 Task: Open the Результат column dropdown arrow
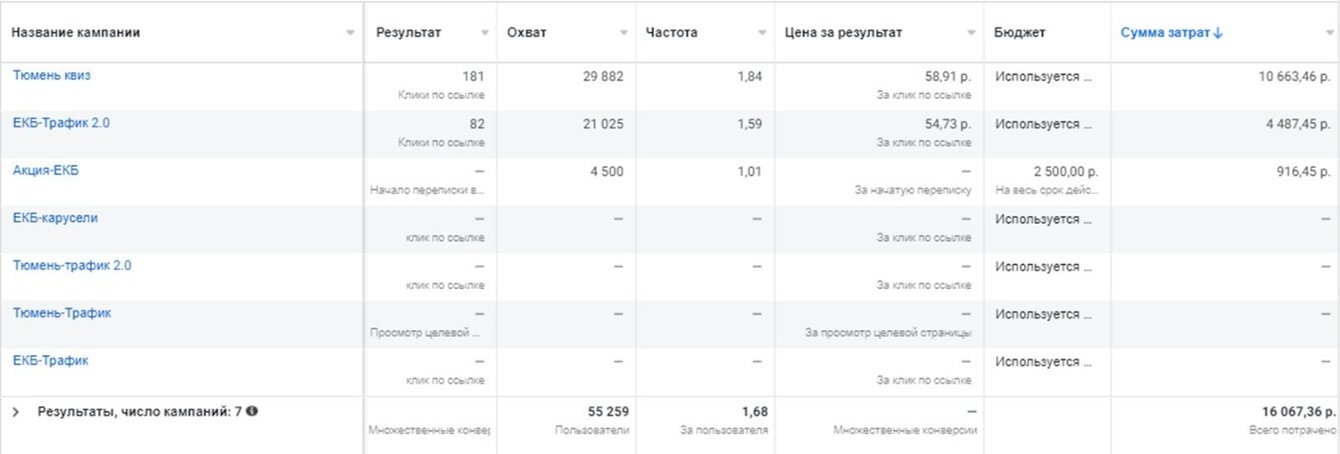click(x=485, y=33)
